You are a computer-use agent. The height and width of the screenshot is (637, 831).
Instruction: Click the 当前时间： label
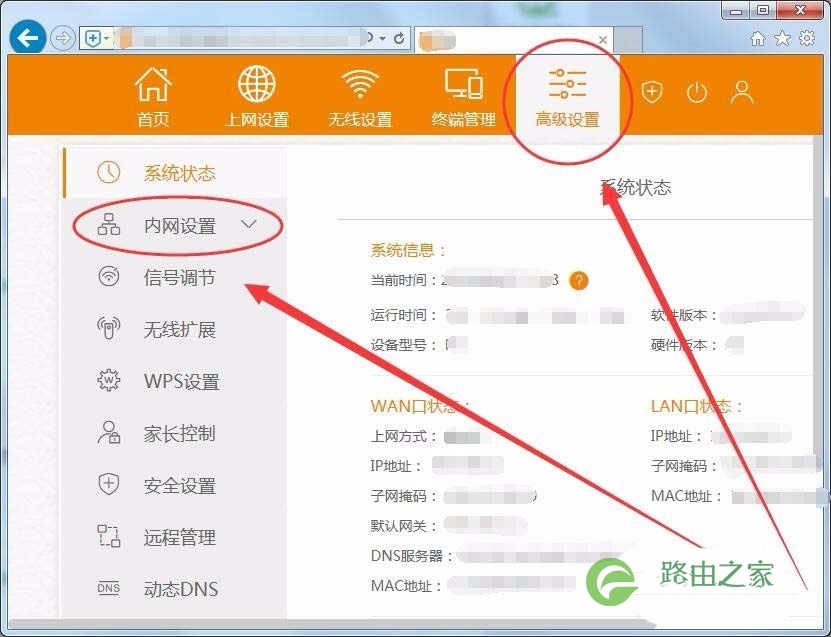click(x=405, y=280)
